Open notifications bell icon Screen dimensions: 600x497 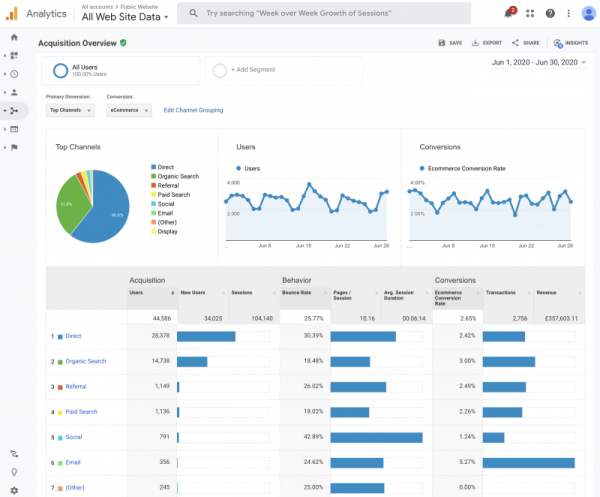(x=509, y=13)
